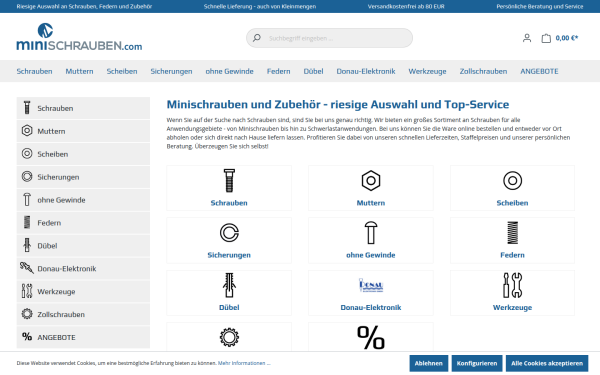
Task: Click the user account icon
Action: [527, 38]
